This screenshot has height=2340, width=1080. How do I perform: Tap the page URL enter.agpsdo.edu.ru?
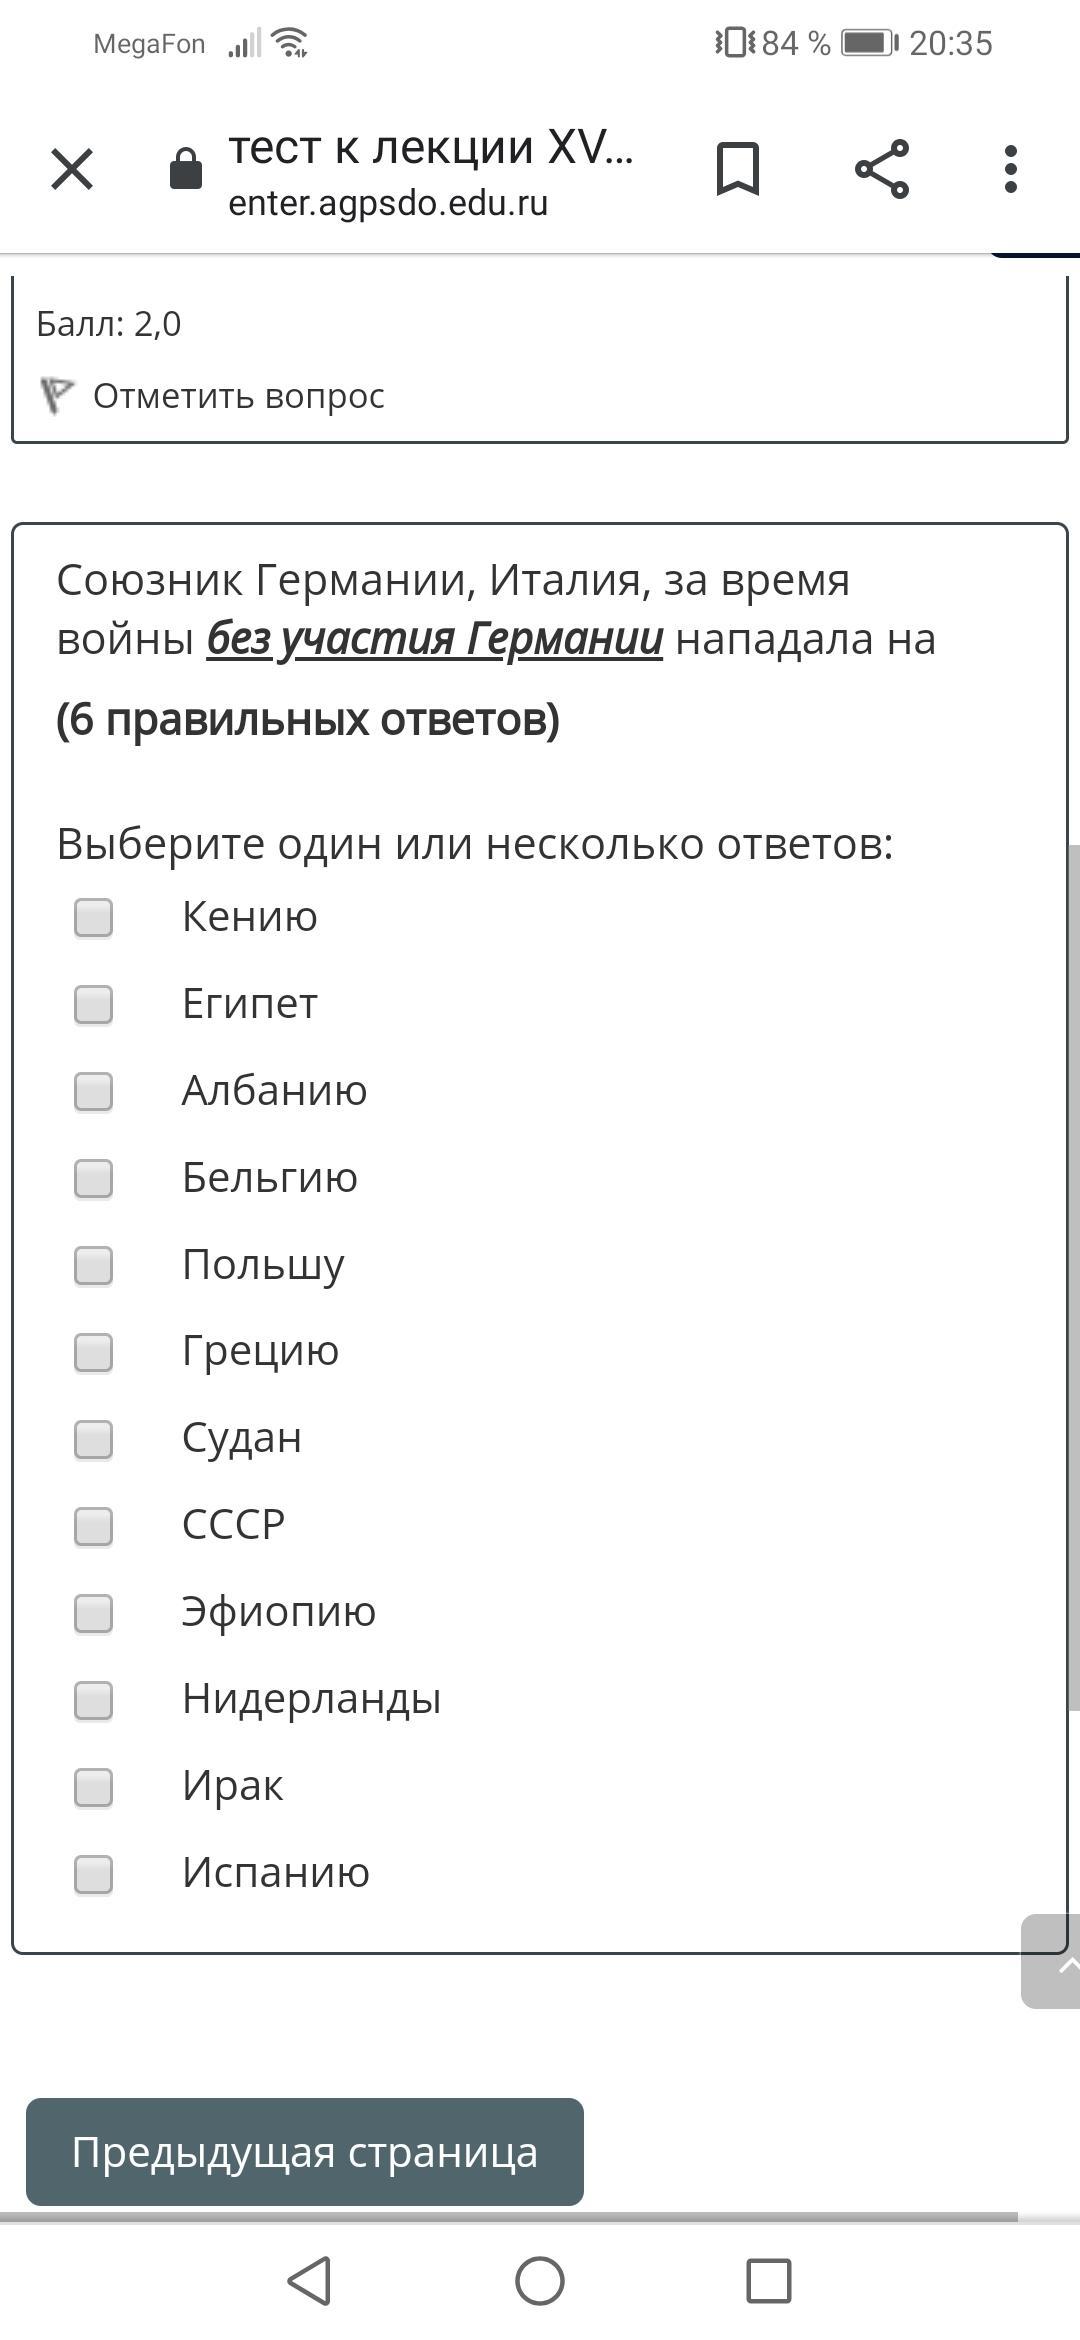[388, 204]
